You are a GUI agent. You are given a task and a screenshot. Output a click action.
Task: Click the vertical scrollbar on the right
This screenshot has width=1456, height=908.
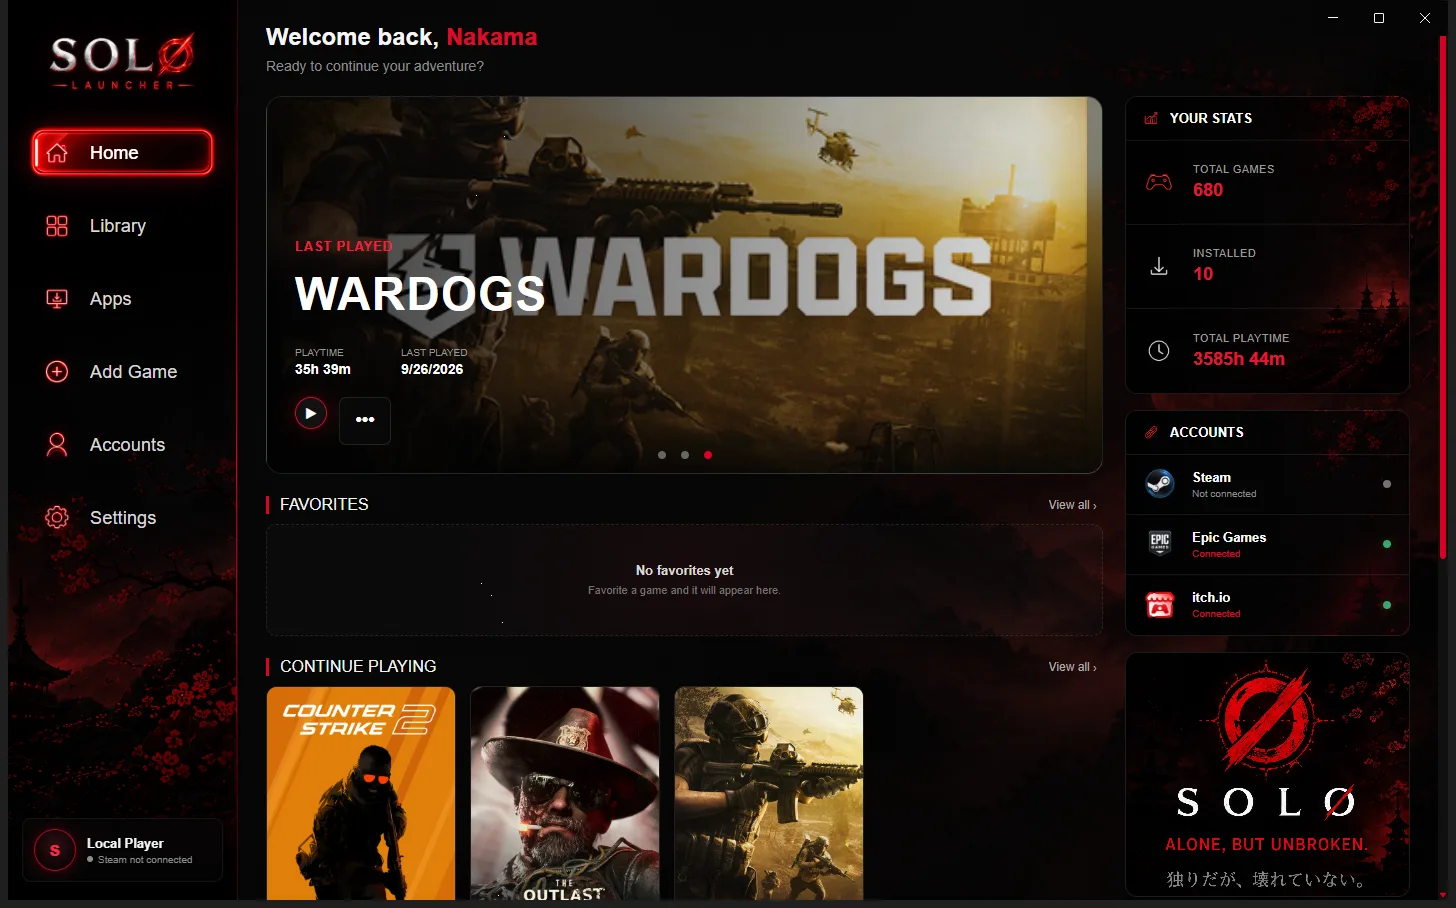(1442, 297)
